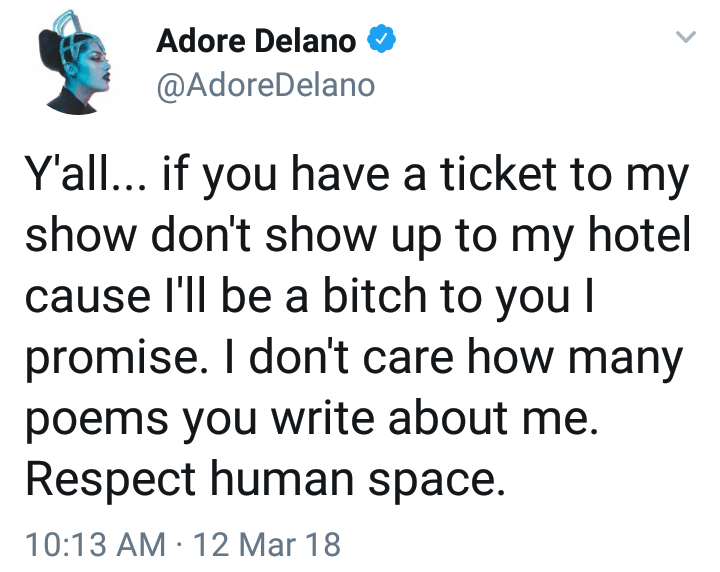Screen dimensions: 720x572
Task: Click the word "many" in the tweet
Action: point(635,358)
